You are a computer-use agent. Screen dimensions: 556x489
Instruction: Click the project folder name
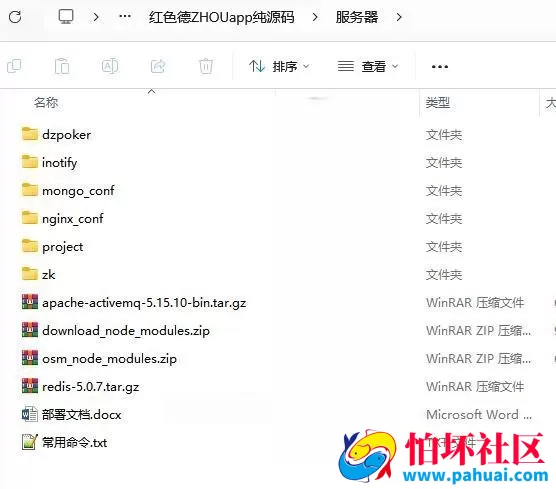pyautogui.click(x=62, y=247)
